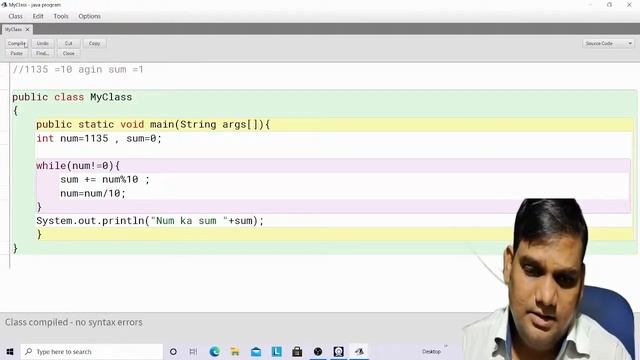Click 'public class MyClass' declaration line

[72, 97]
